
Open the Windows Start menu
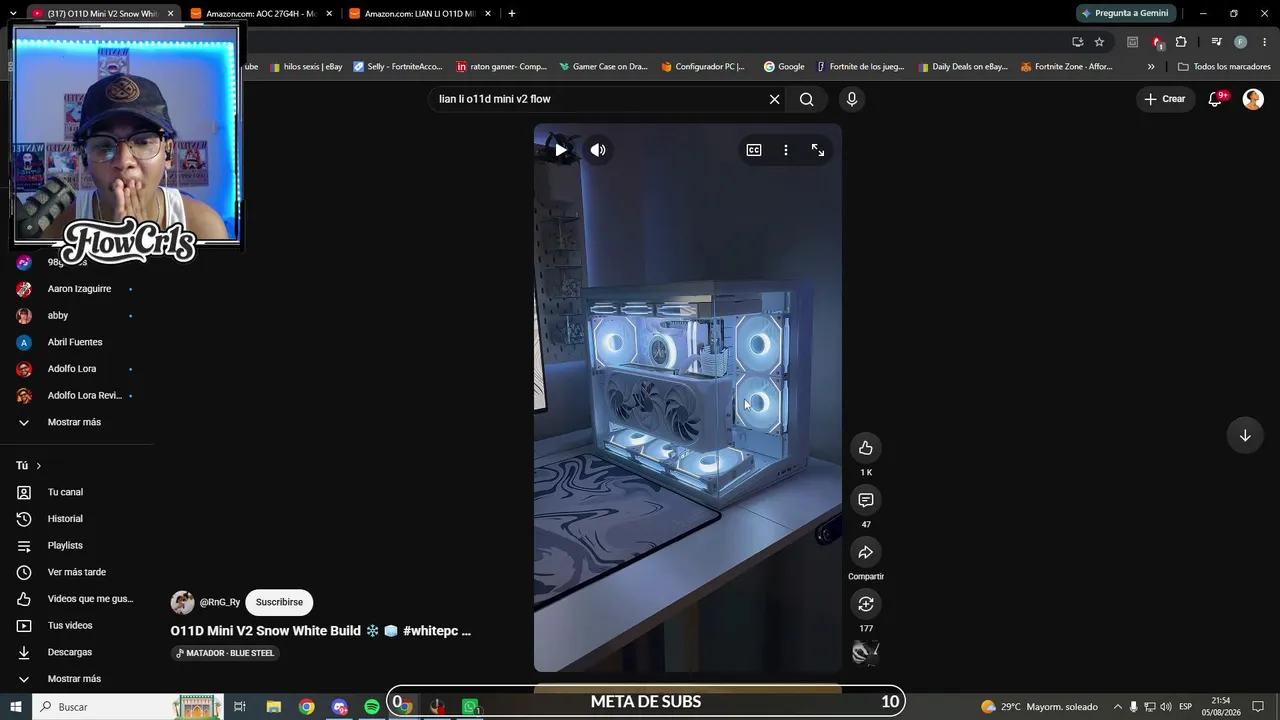pyautogui.click(x=16, y=707)
